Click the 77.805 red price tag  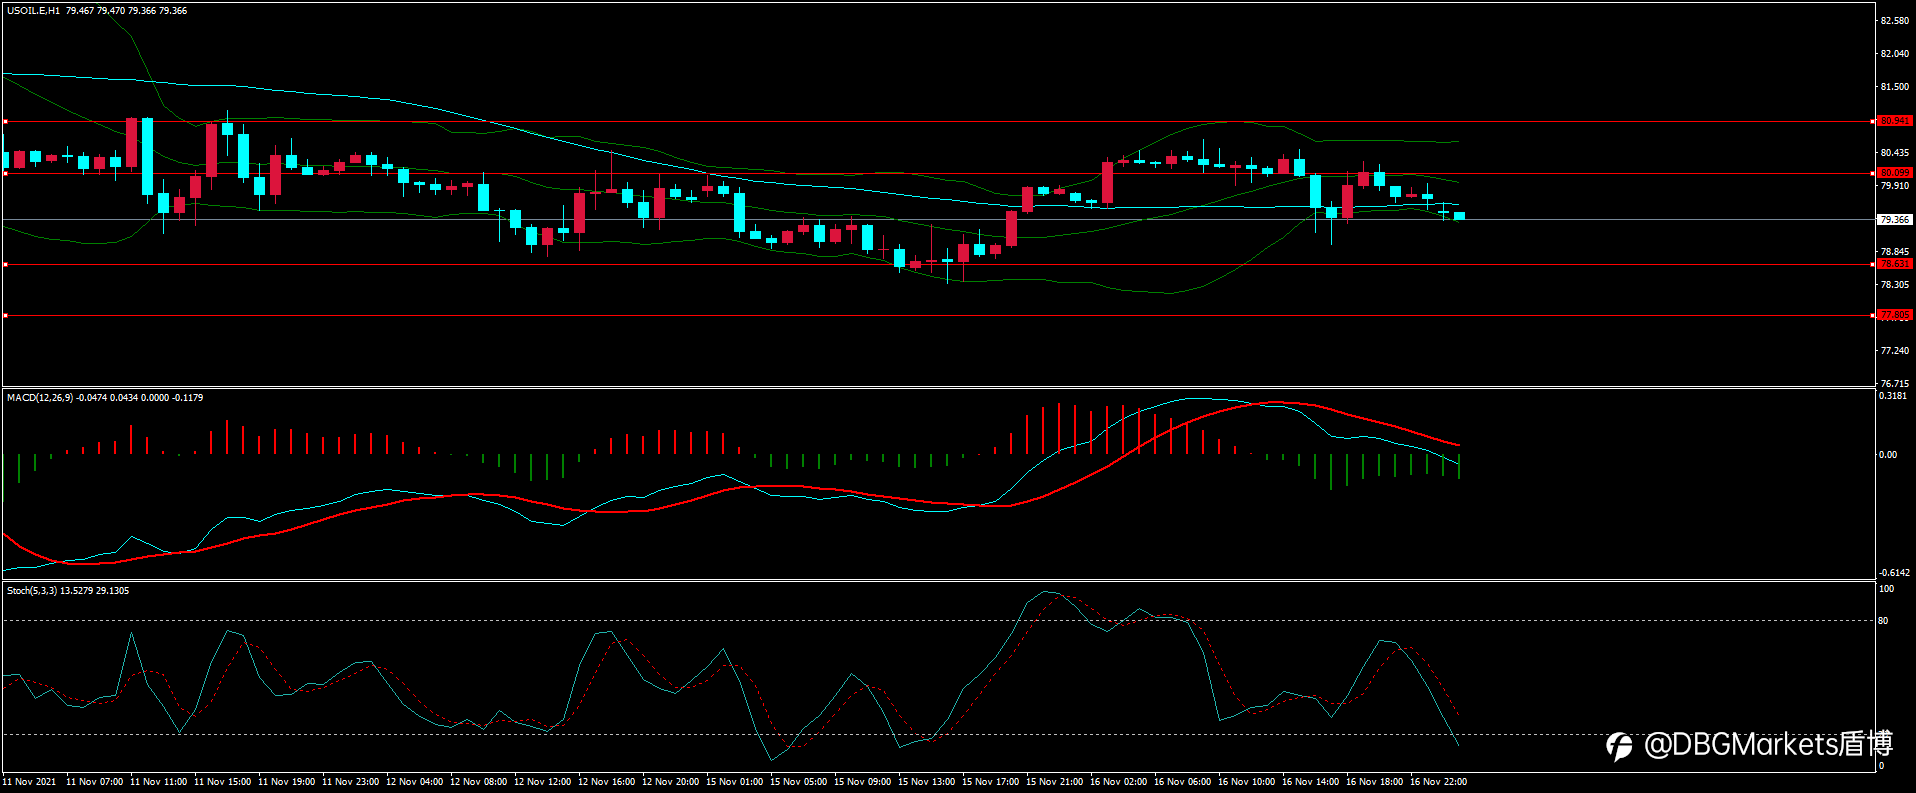(x=1894, y=315)
